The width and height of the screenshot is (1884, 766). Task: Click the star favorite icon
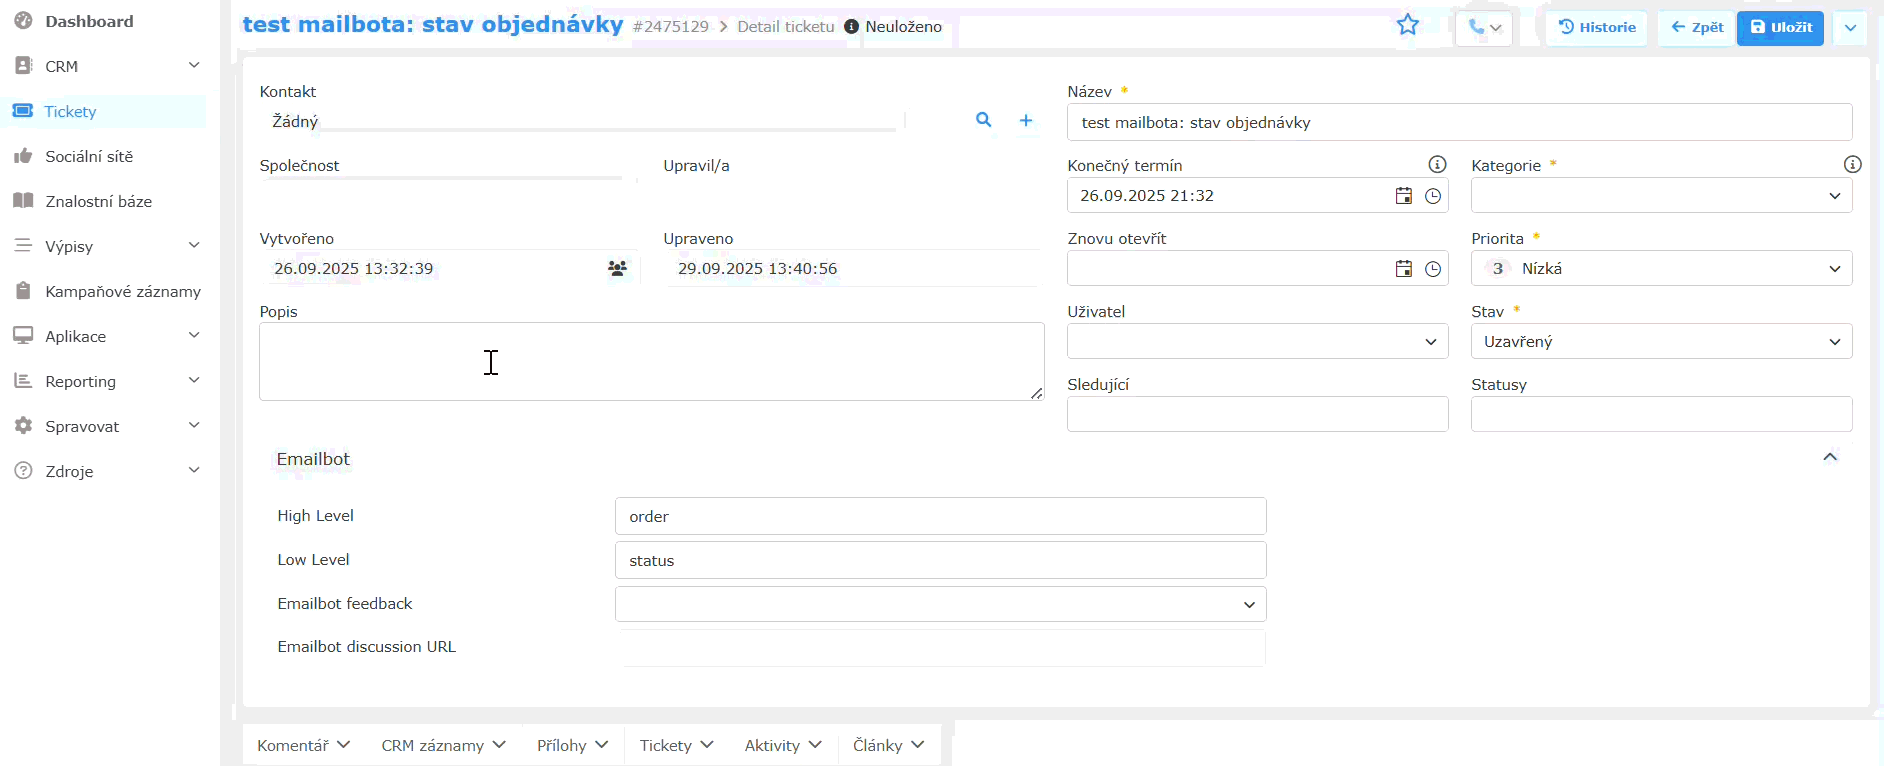(x=1407, y=25)
